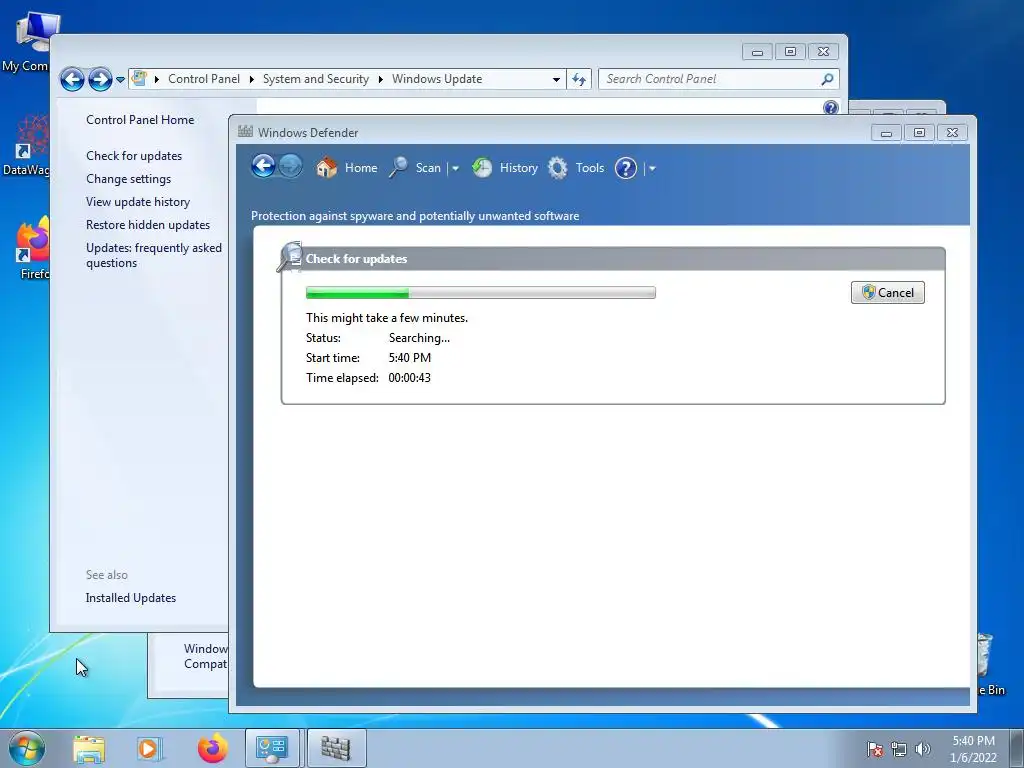Click the Show desktop strip
This screenshot has height=768, width=1024.
tap(1017, 748)
